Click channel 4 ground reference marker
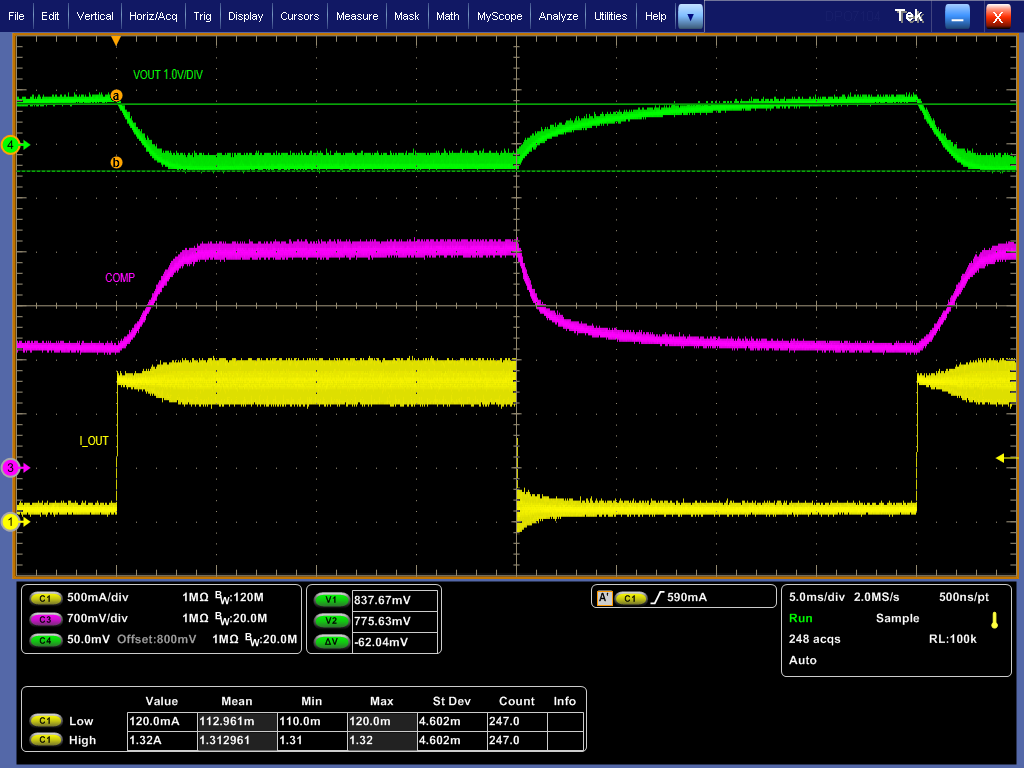Screen dimensions: 1024x768 click(12, 145)
